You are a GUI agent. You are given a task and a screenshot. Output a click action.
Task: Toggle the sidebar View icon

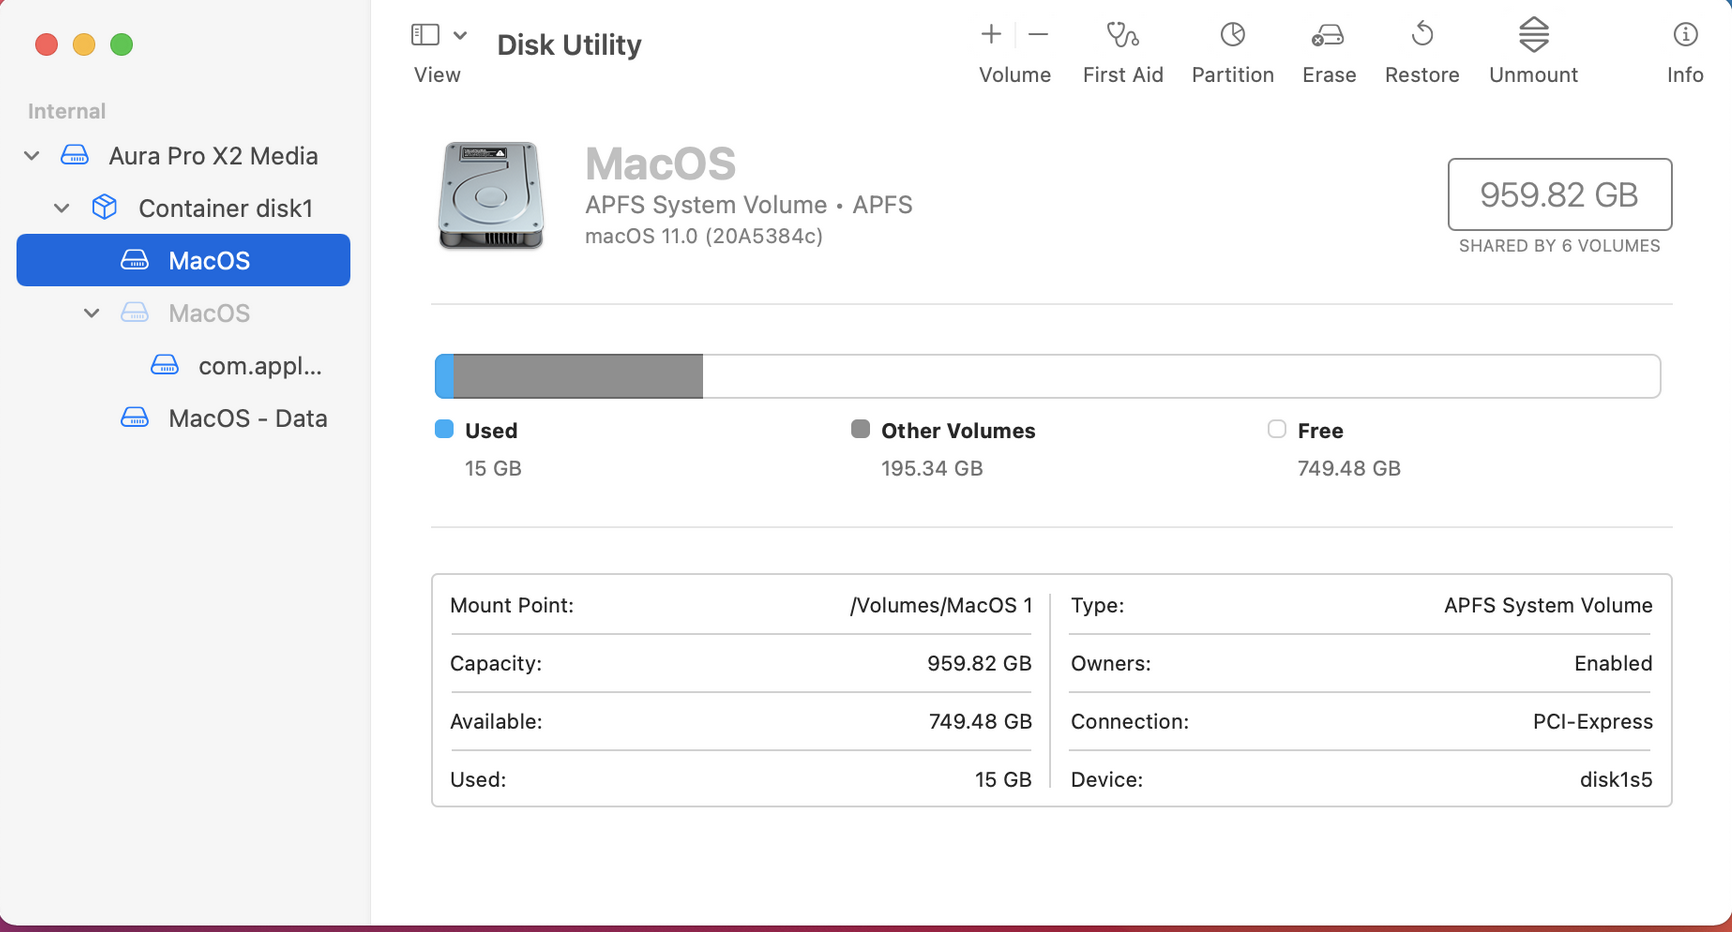pos(425,35)
